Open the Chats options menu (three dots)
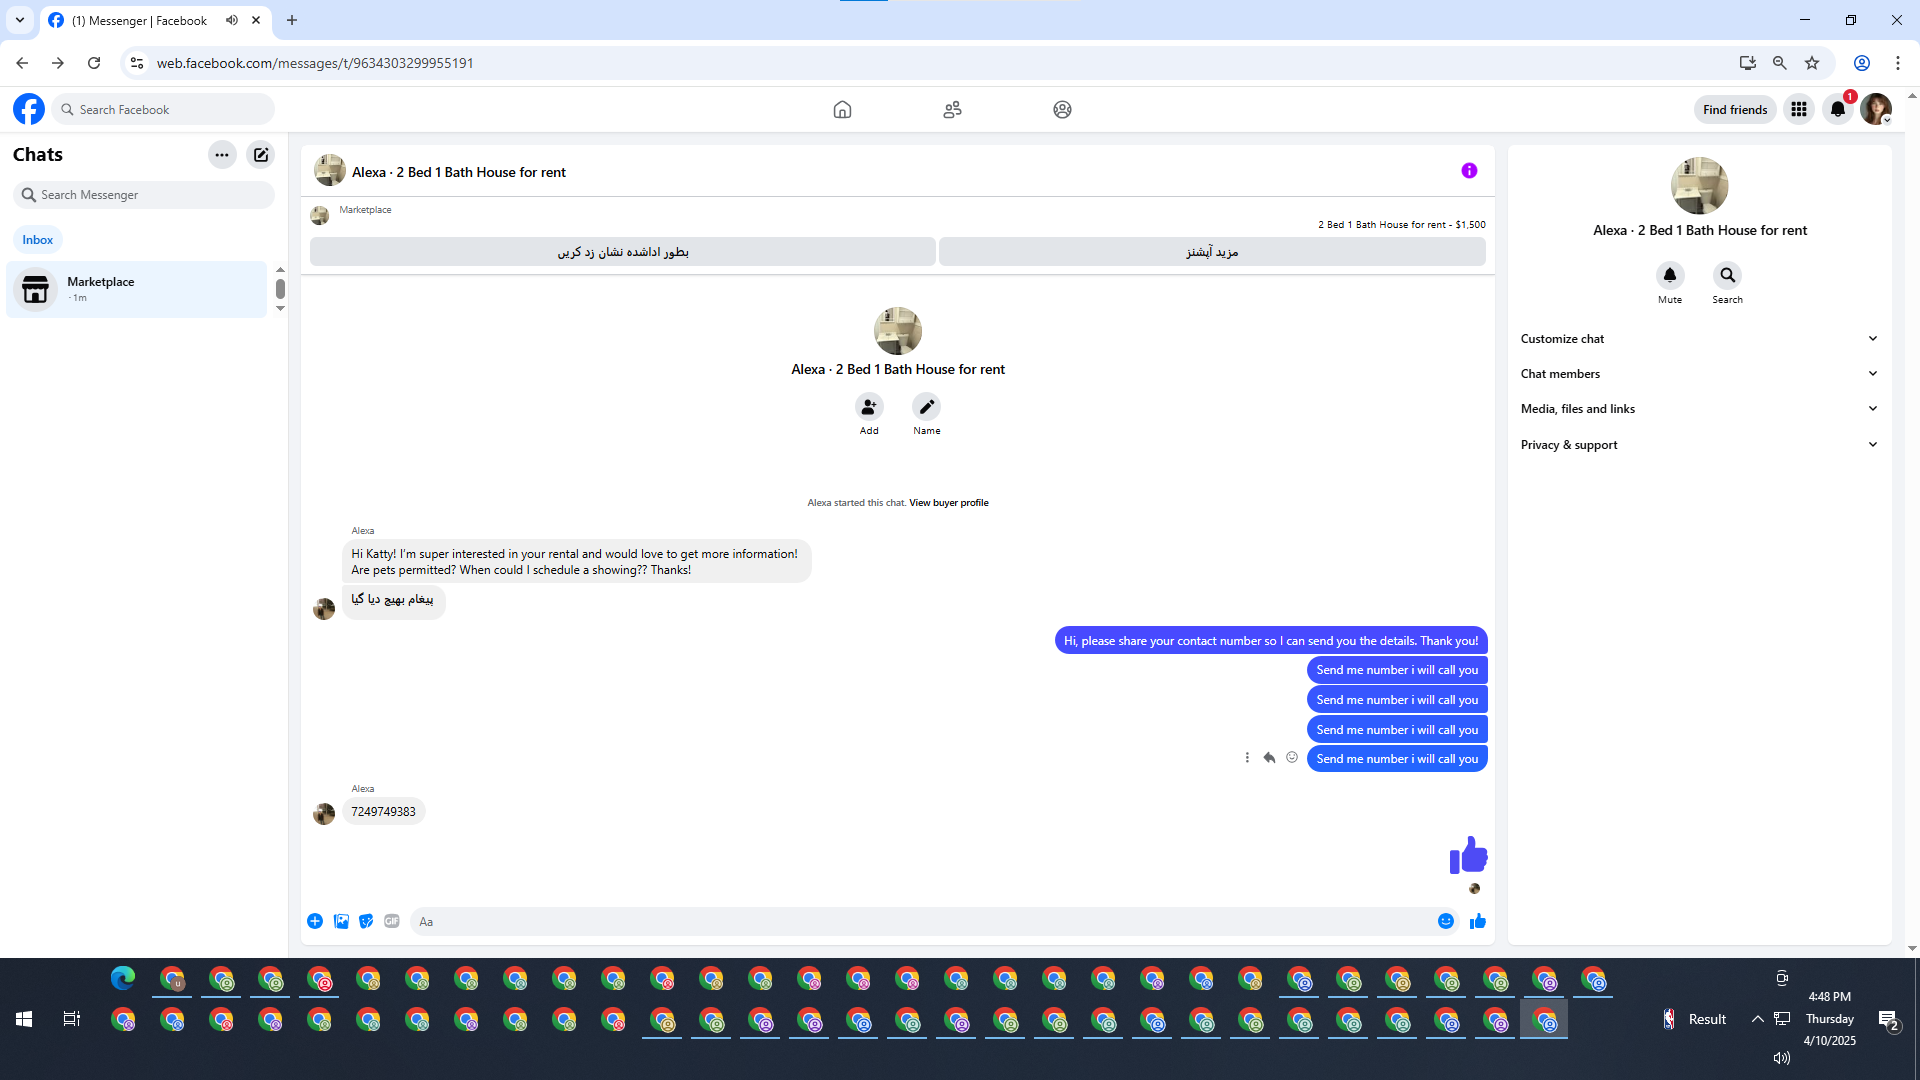The width and height of the screenshot is (1920, 1080). pos(222,155)
